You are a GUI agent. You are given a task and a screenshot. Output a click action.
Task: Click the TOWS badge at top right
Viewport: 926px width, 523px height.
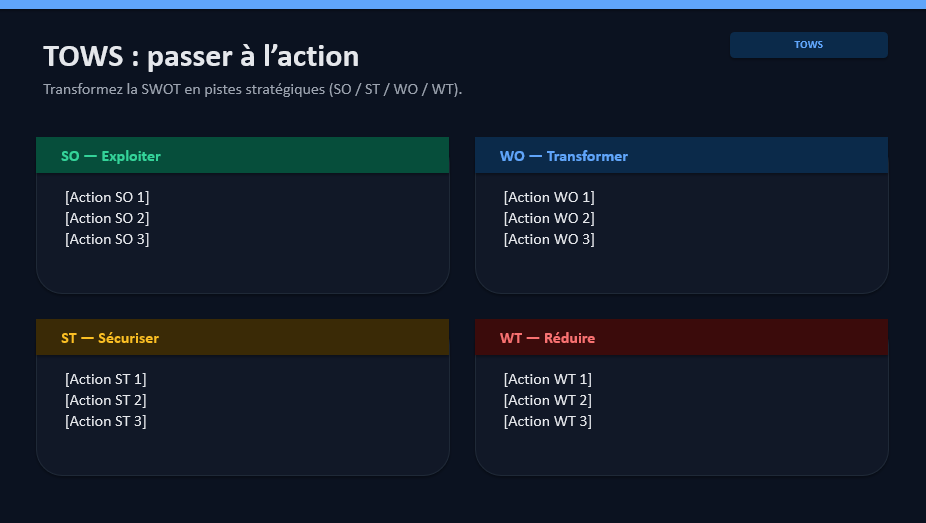point(808,45)
